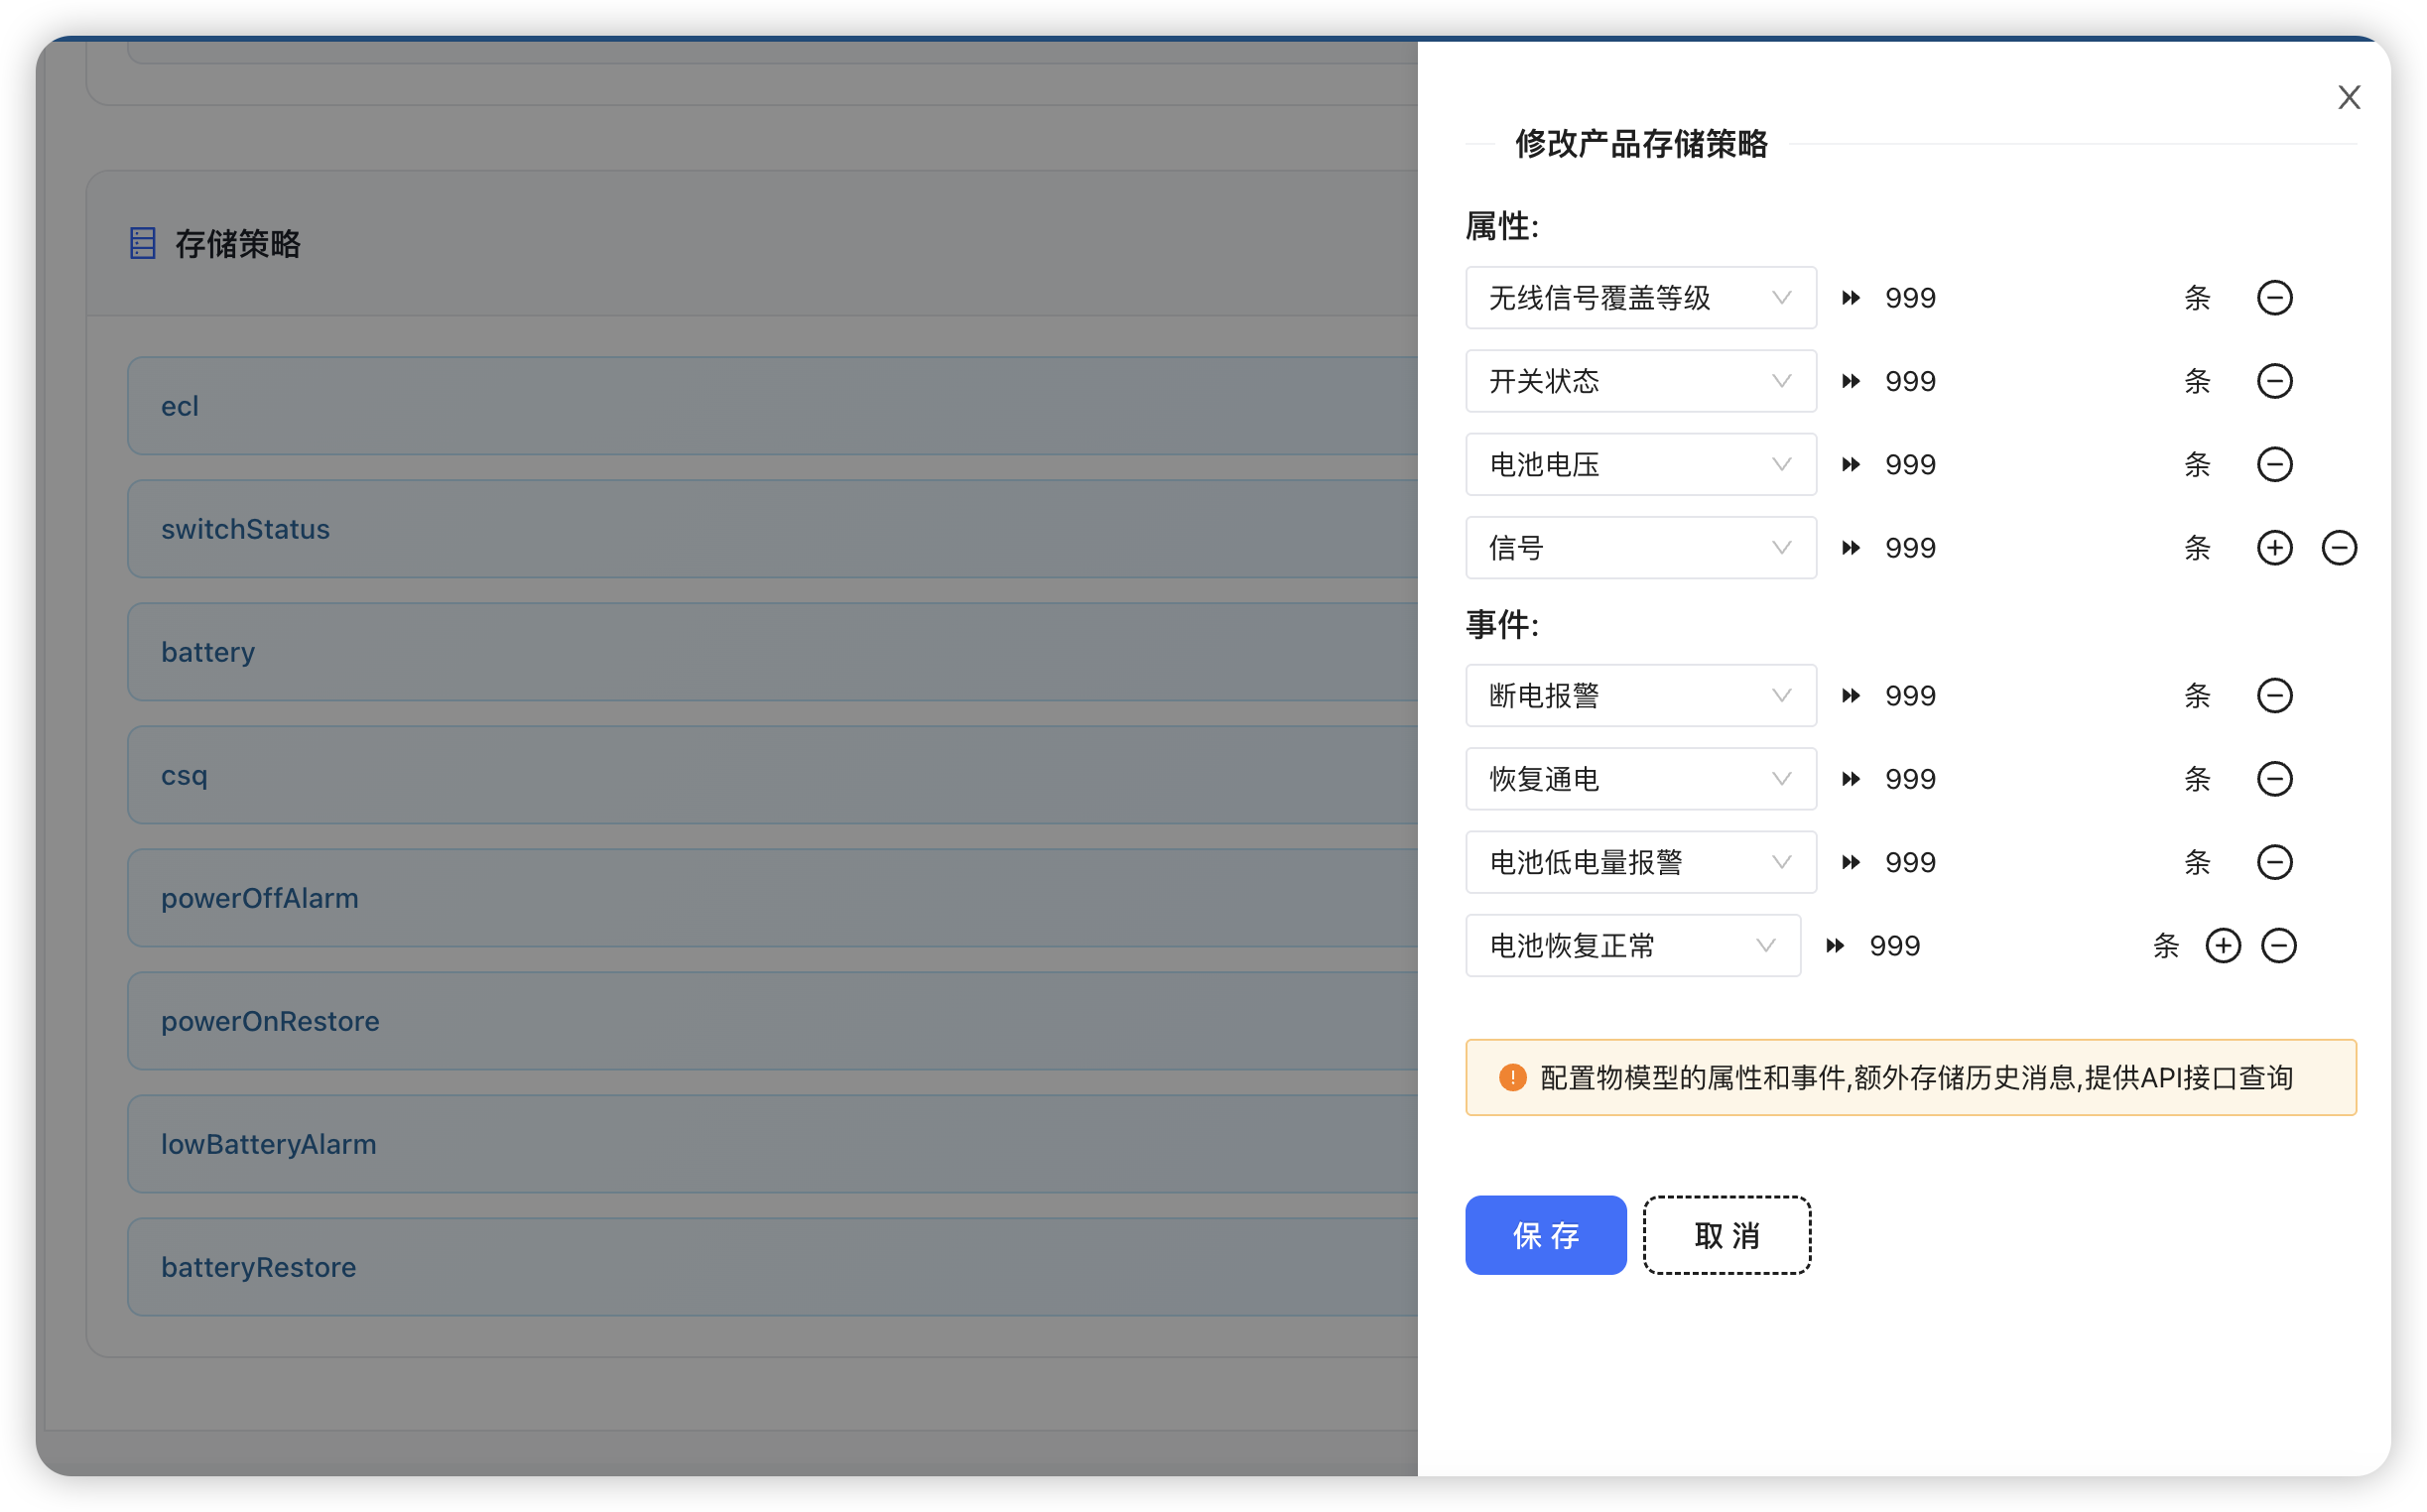The image size is (2427, 1512).
Task: Remove the 电池低电量报警 event row
Action: pyautogui.click(x=2275, y=862)
